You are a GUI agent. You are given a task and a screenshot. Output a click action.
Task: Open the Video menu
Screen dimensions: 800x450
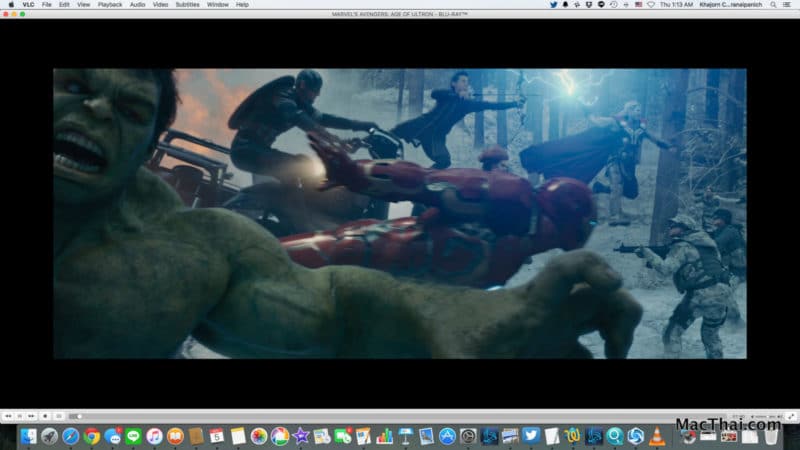click(160, 5)
